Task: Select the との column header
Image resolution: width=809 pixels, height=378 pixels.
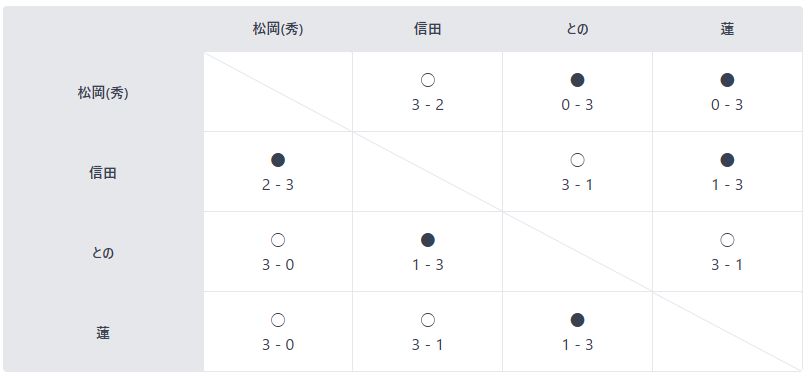Action: pos(577,29)
